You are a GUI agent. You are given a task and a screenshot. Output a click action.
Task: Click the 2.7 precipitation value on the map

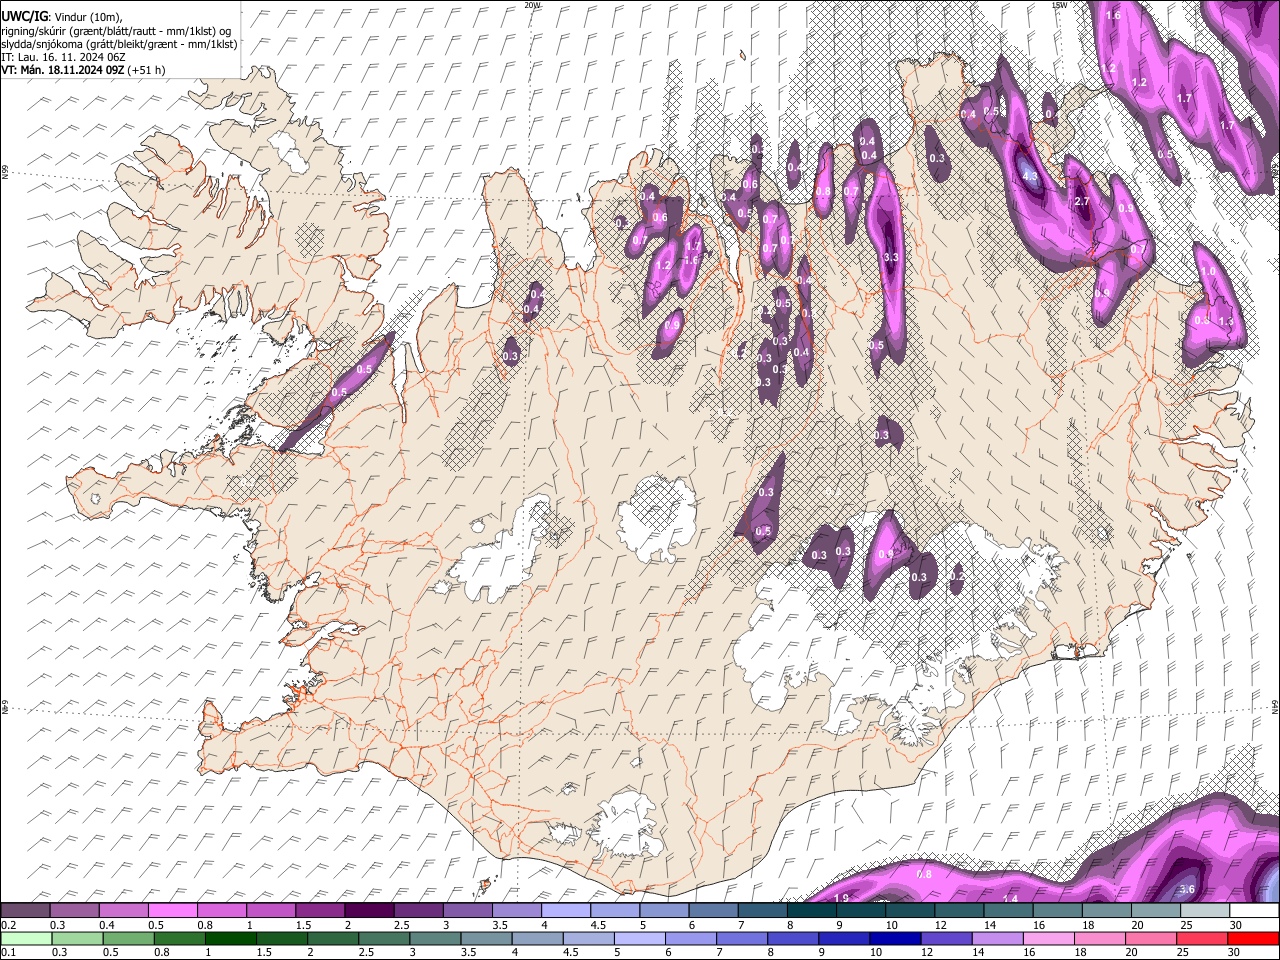click(1081, 202)
